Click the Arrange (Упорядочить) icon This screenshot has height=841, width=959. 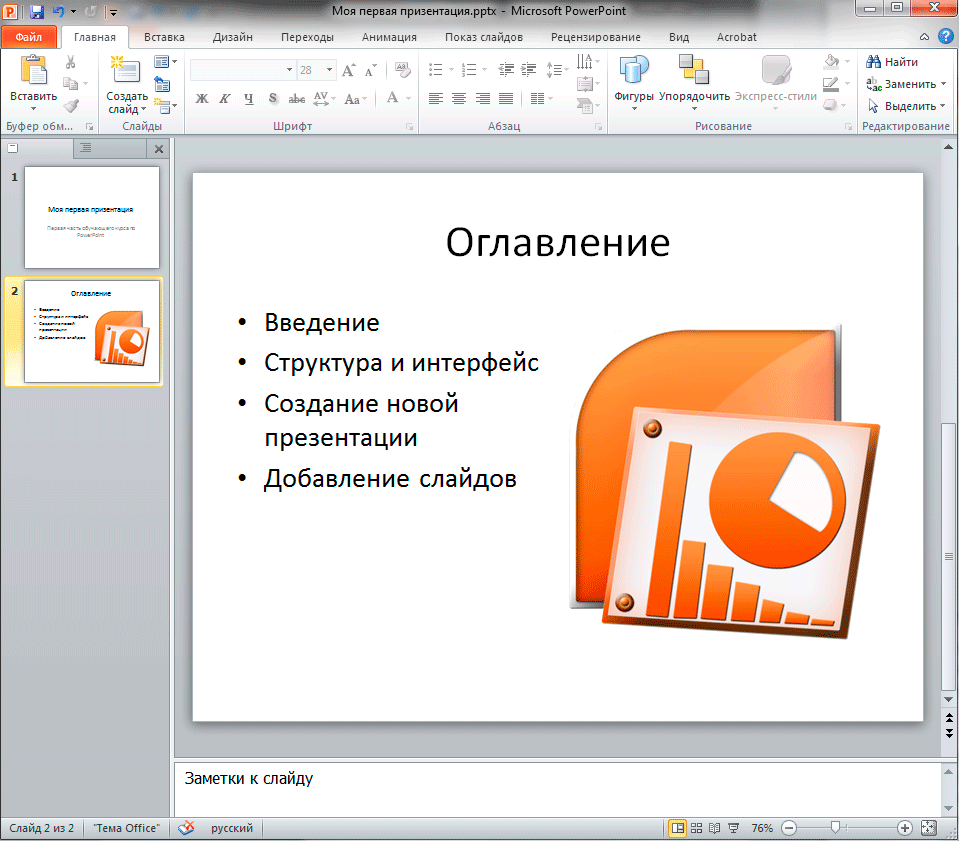pyautogui.click(x=693, y=70)
